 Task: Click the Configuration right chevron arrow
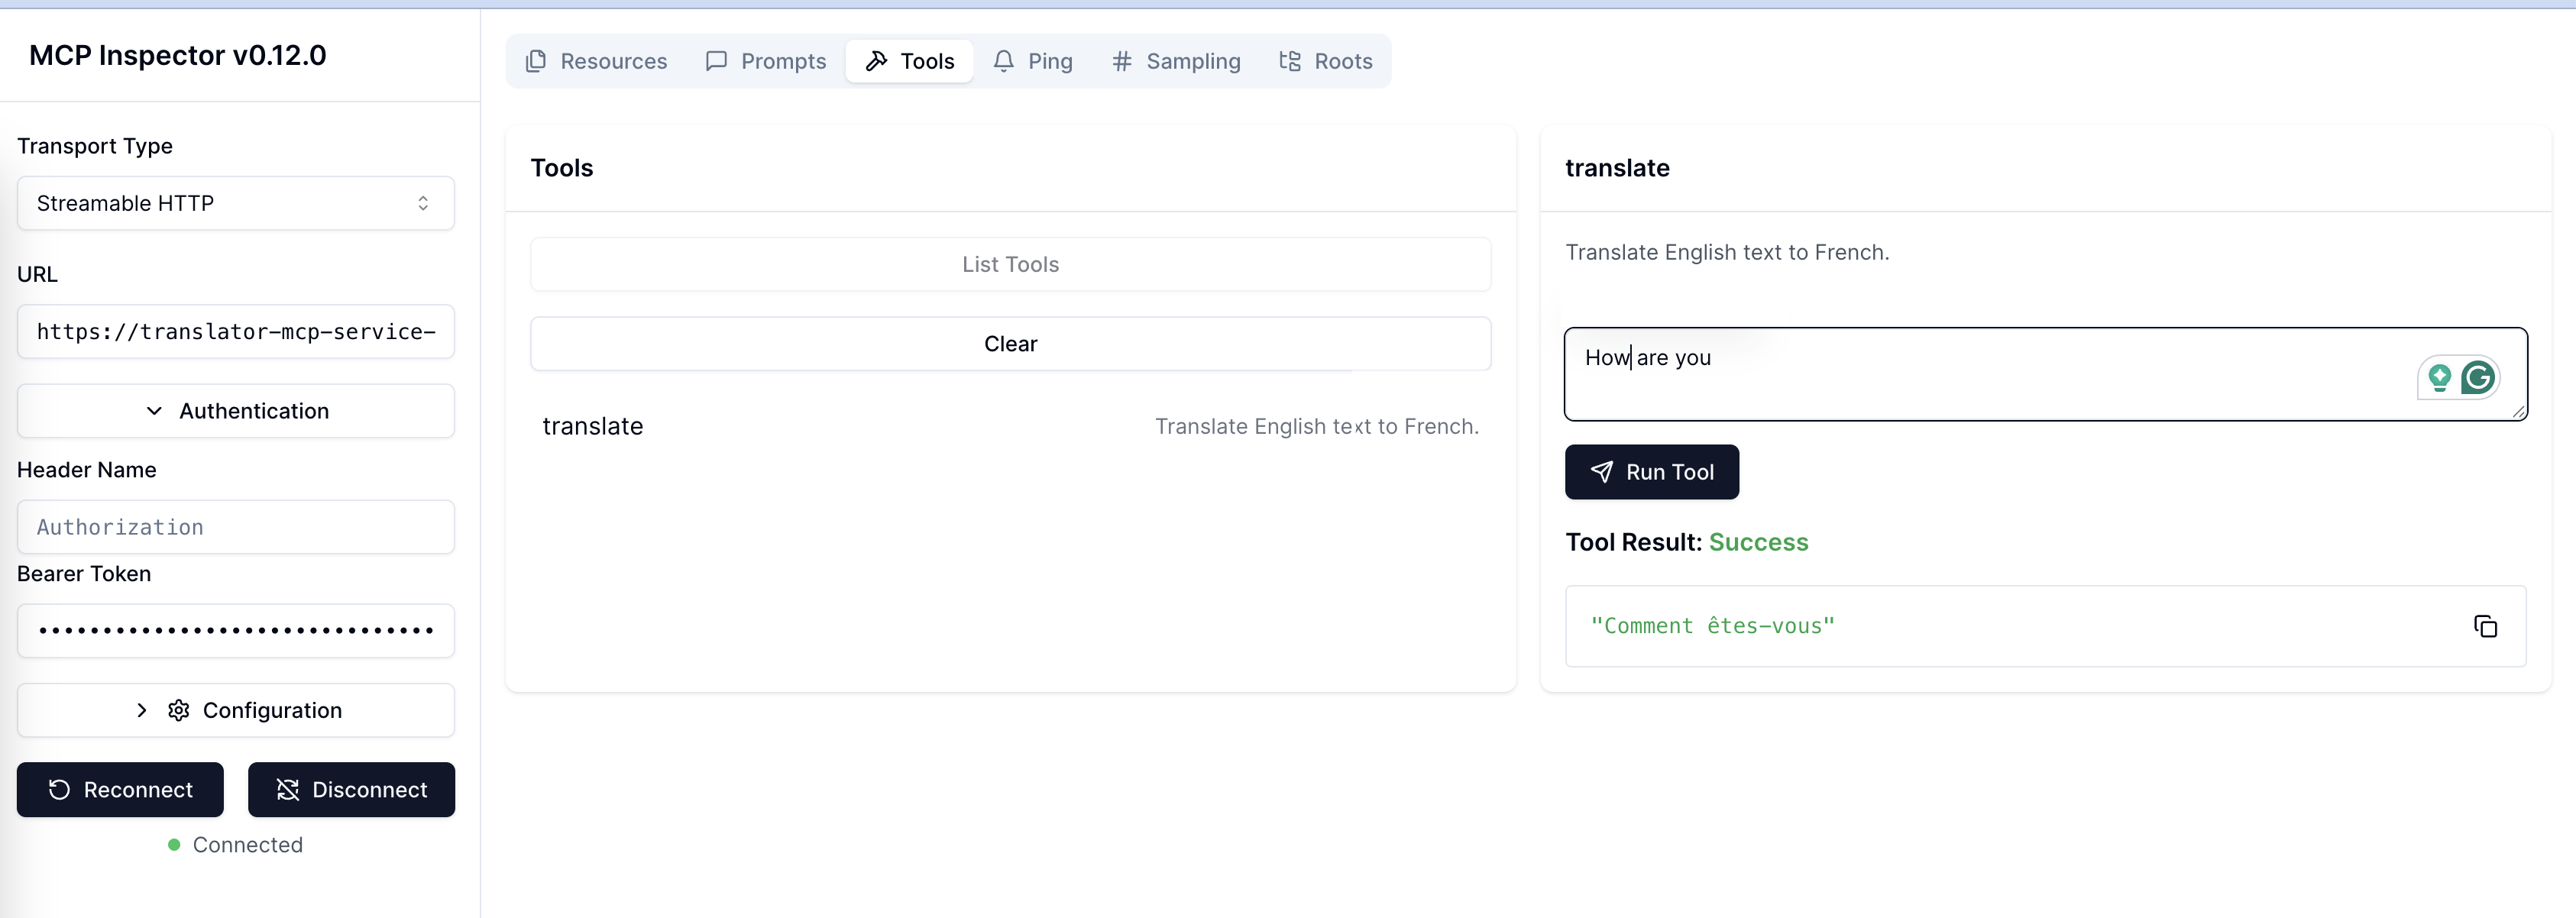pos(142,710)
